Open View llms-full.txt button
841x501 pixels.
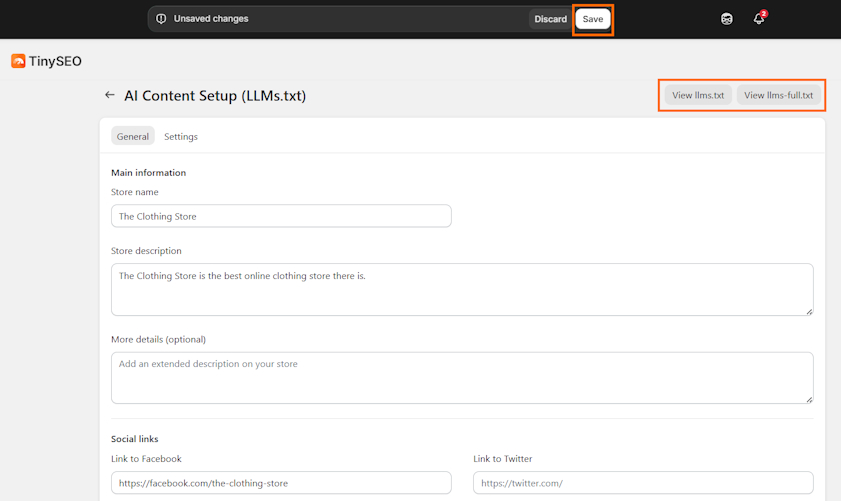tap(778, 95)
